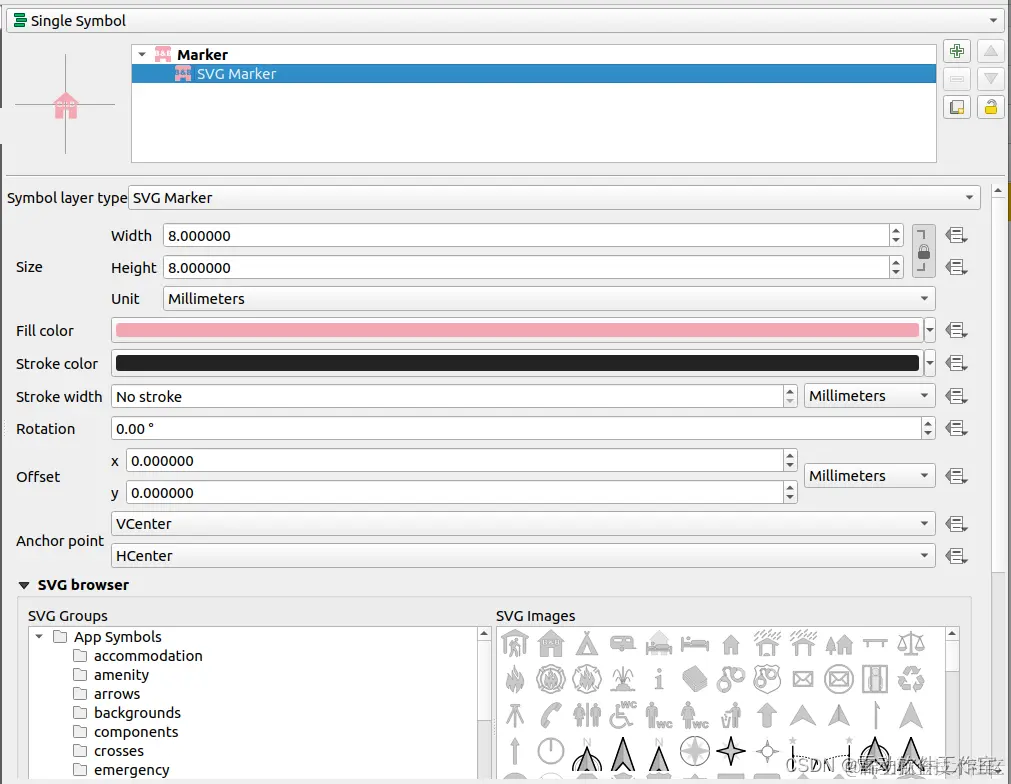Click into the Rotation value field

tap(516, 429)
